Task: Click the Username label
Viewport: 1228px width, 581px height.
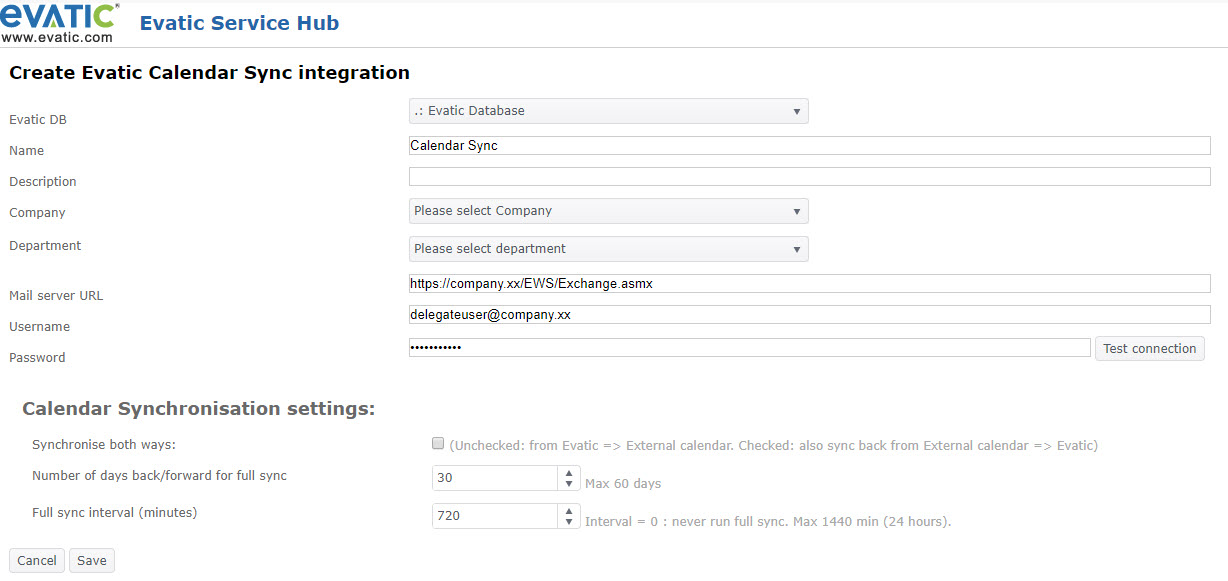Action: (39, 327)
